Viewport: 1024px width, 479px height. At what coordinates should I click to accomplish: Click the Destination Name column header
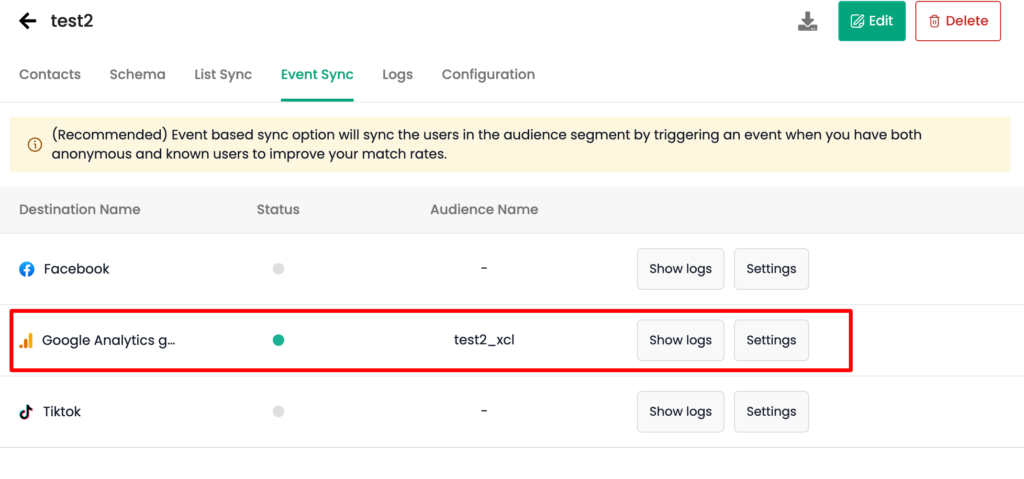pos(80,210)
